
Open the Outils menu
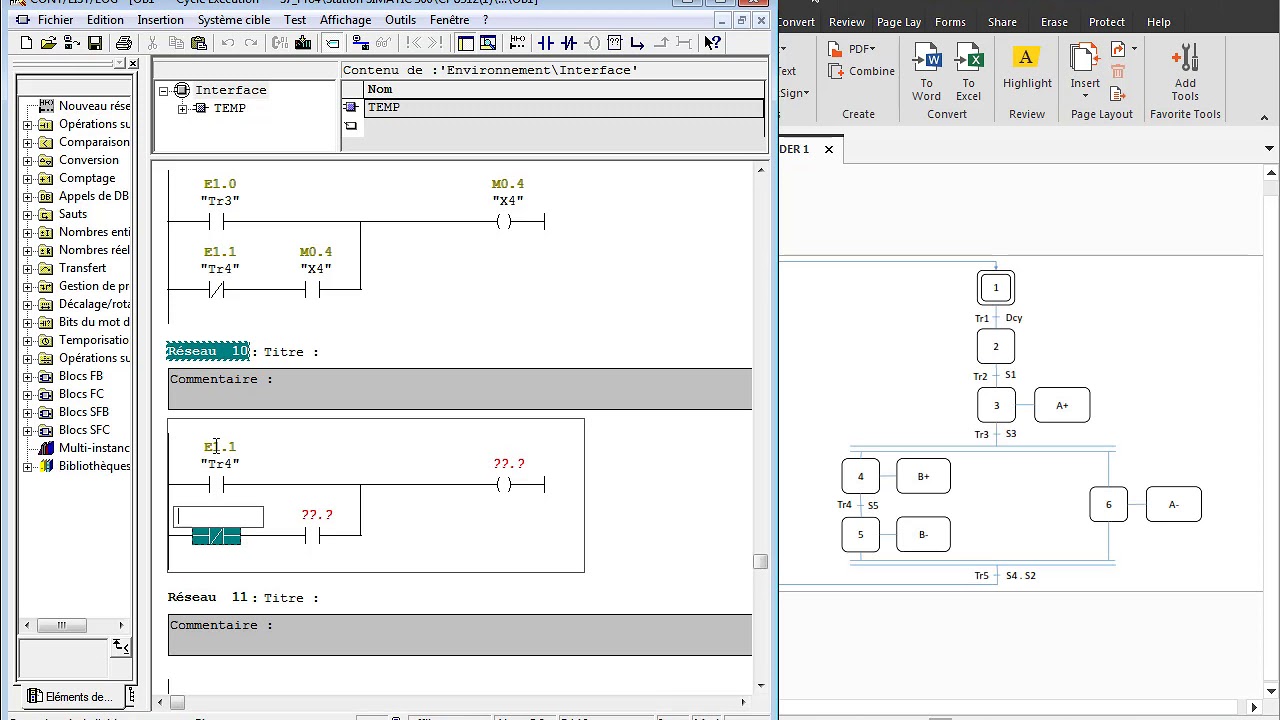pos(400,20)
